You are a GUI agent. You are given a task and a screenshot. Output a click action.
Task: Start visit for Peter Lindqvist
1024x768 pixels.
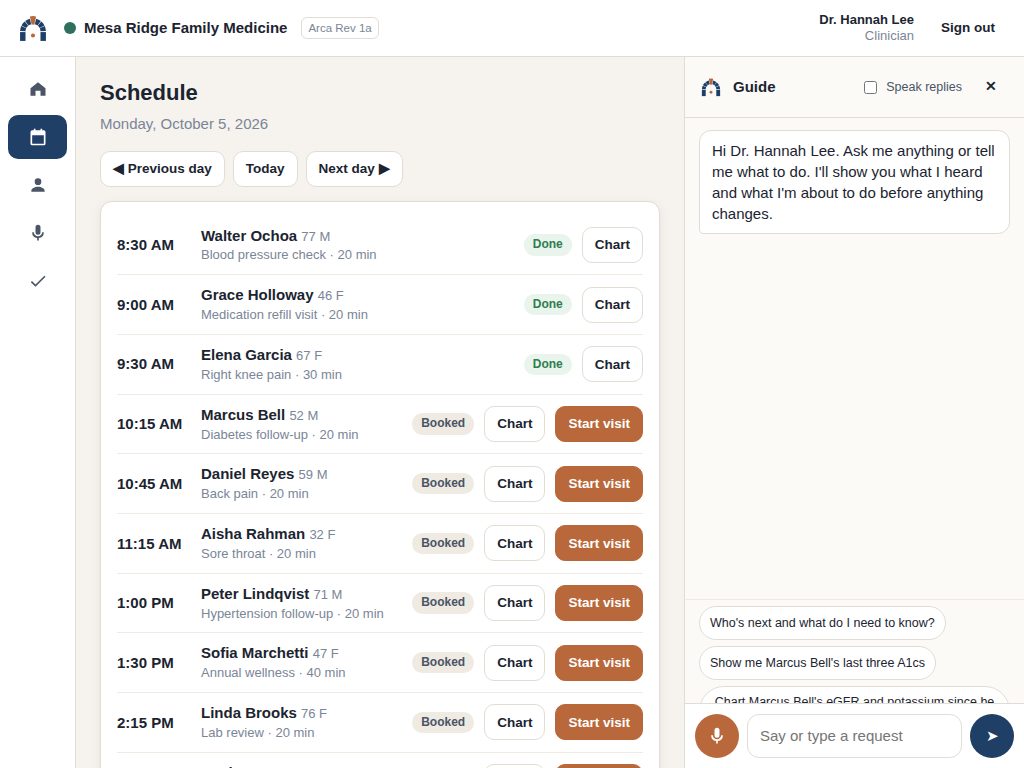point(599,603)
